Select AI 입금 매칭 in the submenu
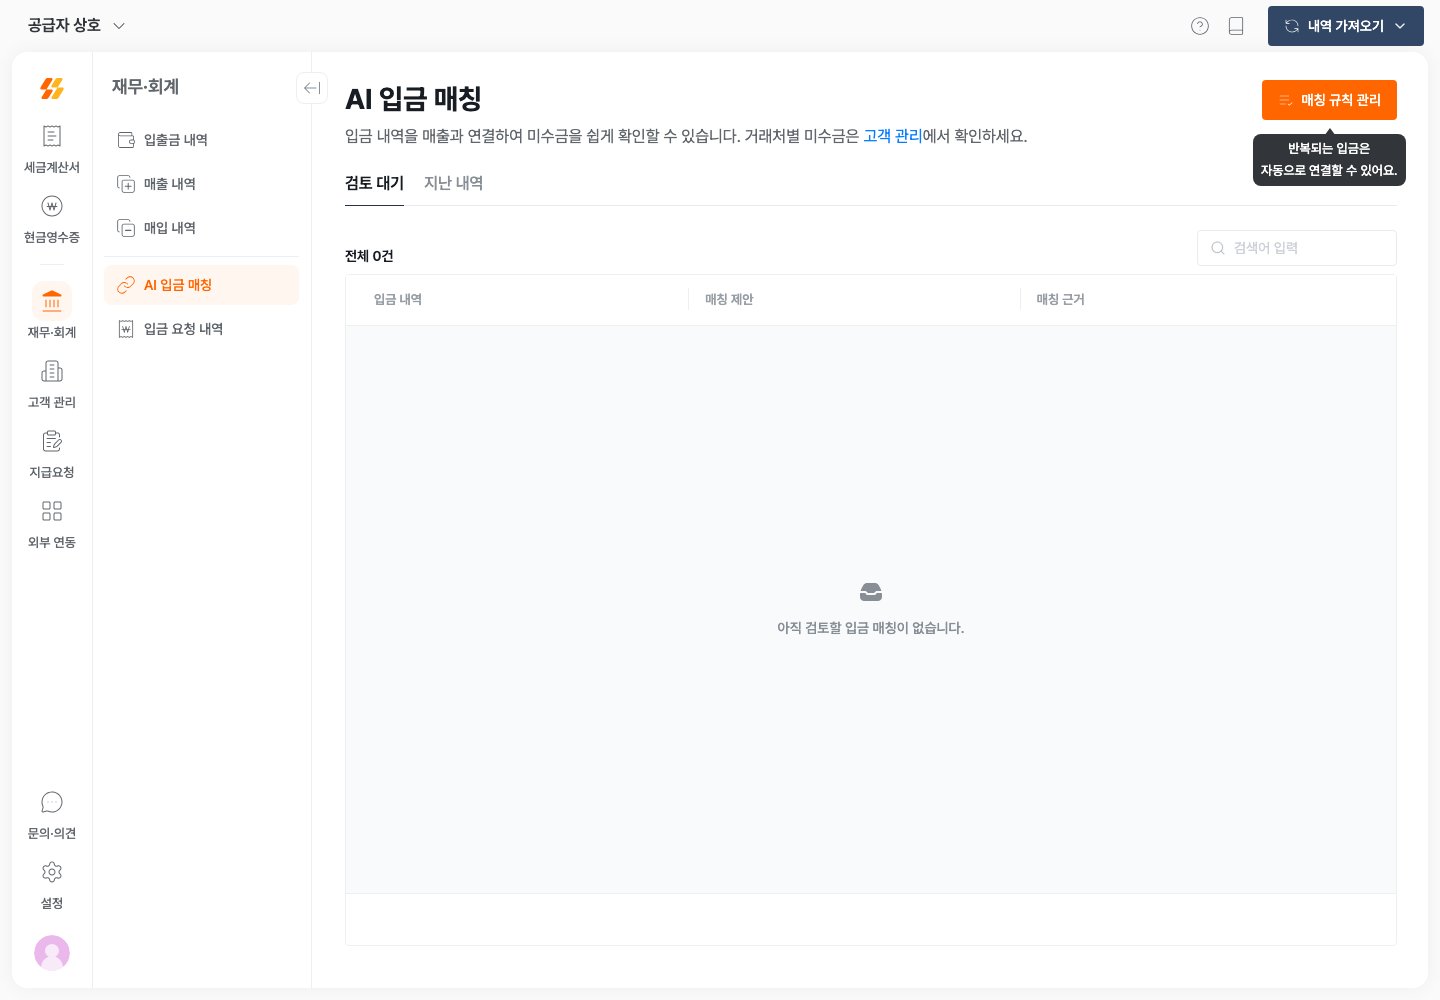The width and height of the screenshot is (1440, 1000). [x=201, y=285]
